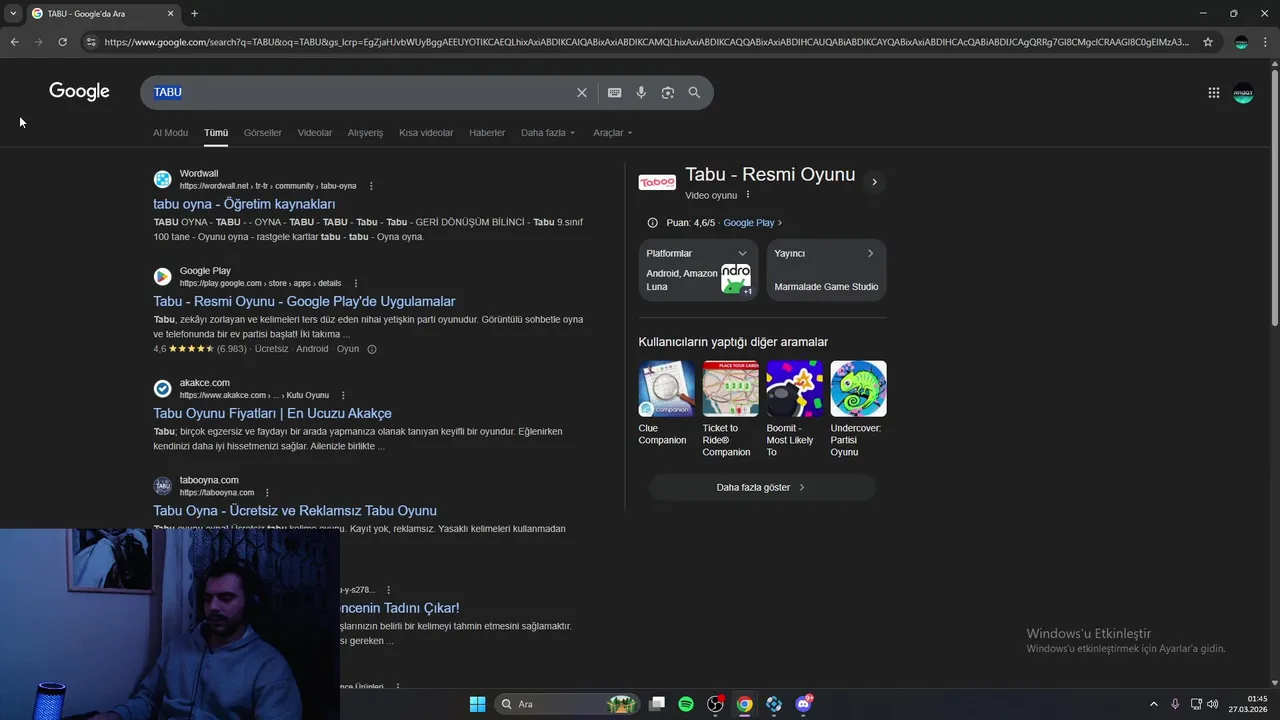Expand the Araçlar tools menu

612,133
